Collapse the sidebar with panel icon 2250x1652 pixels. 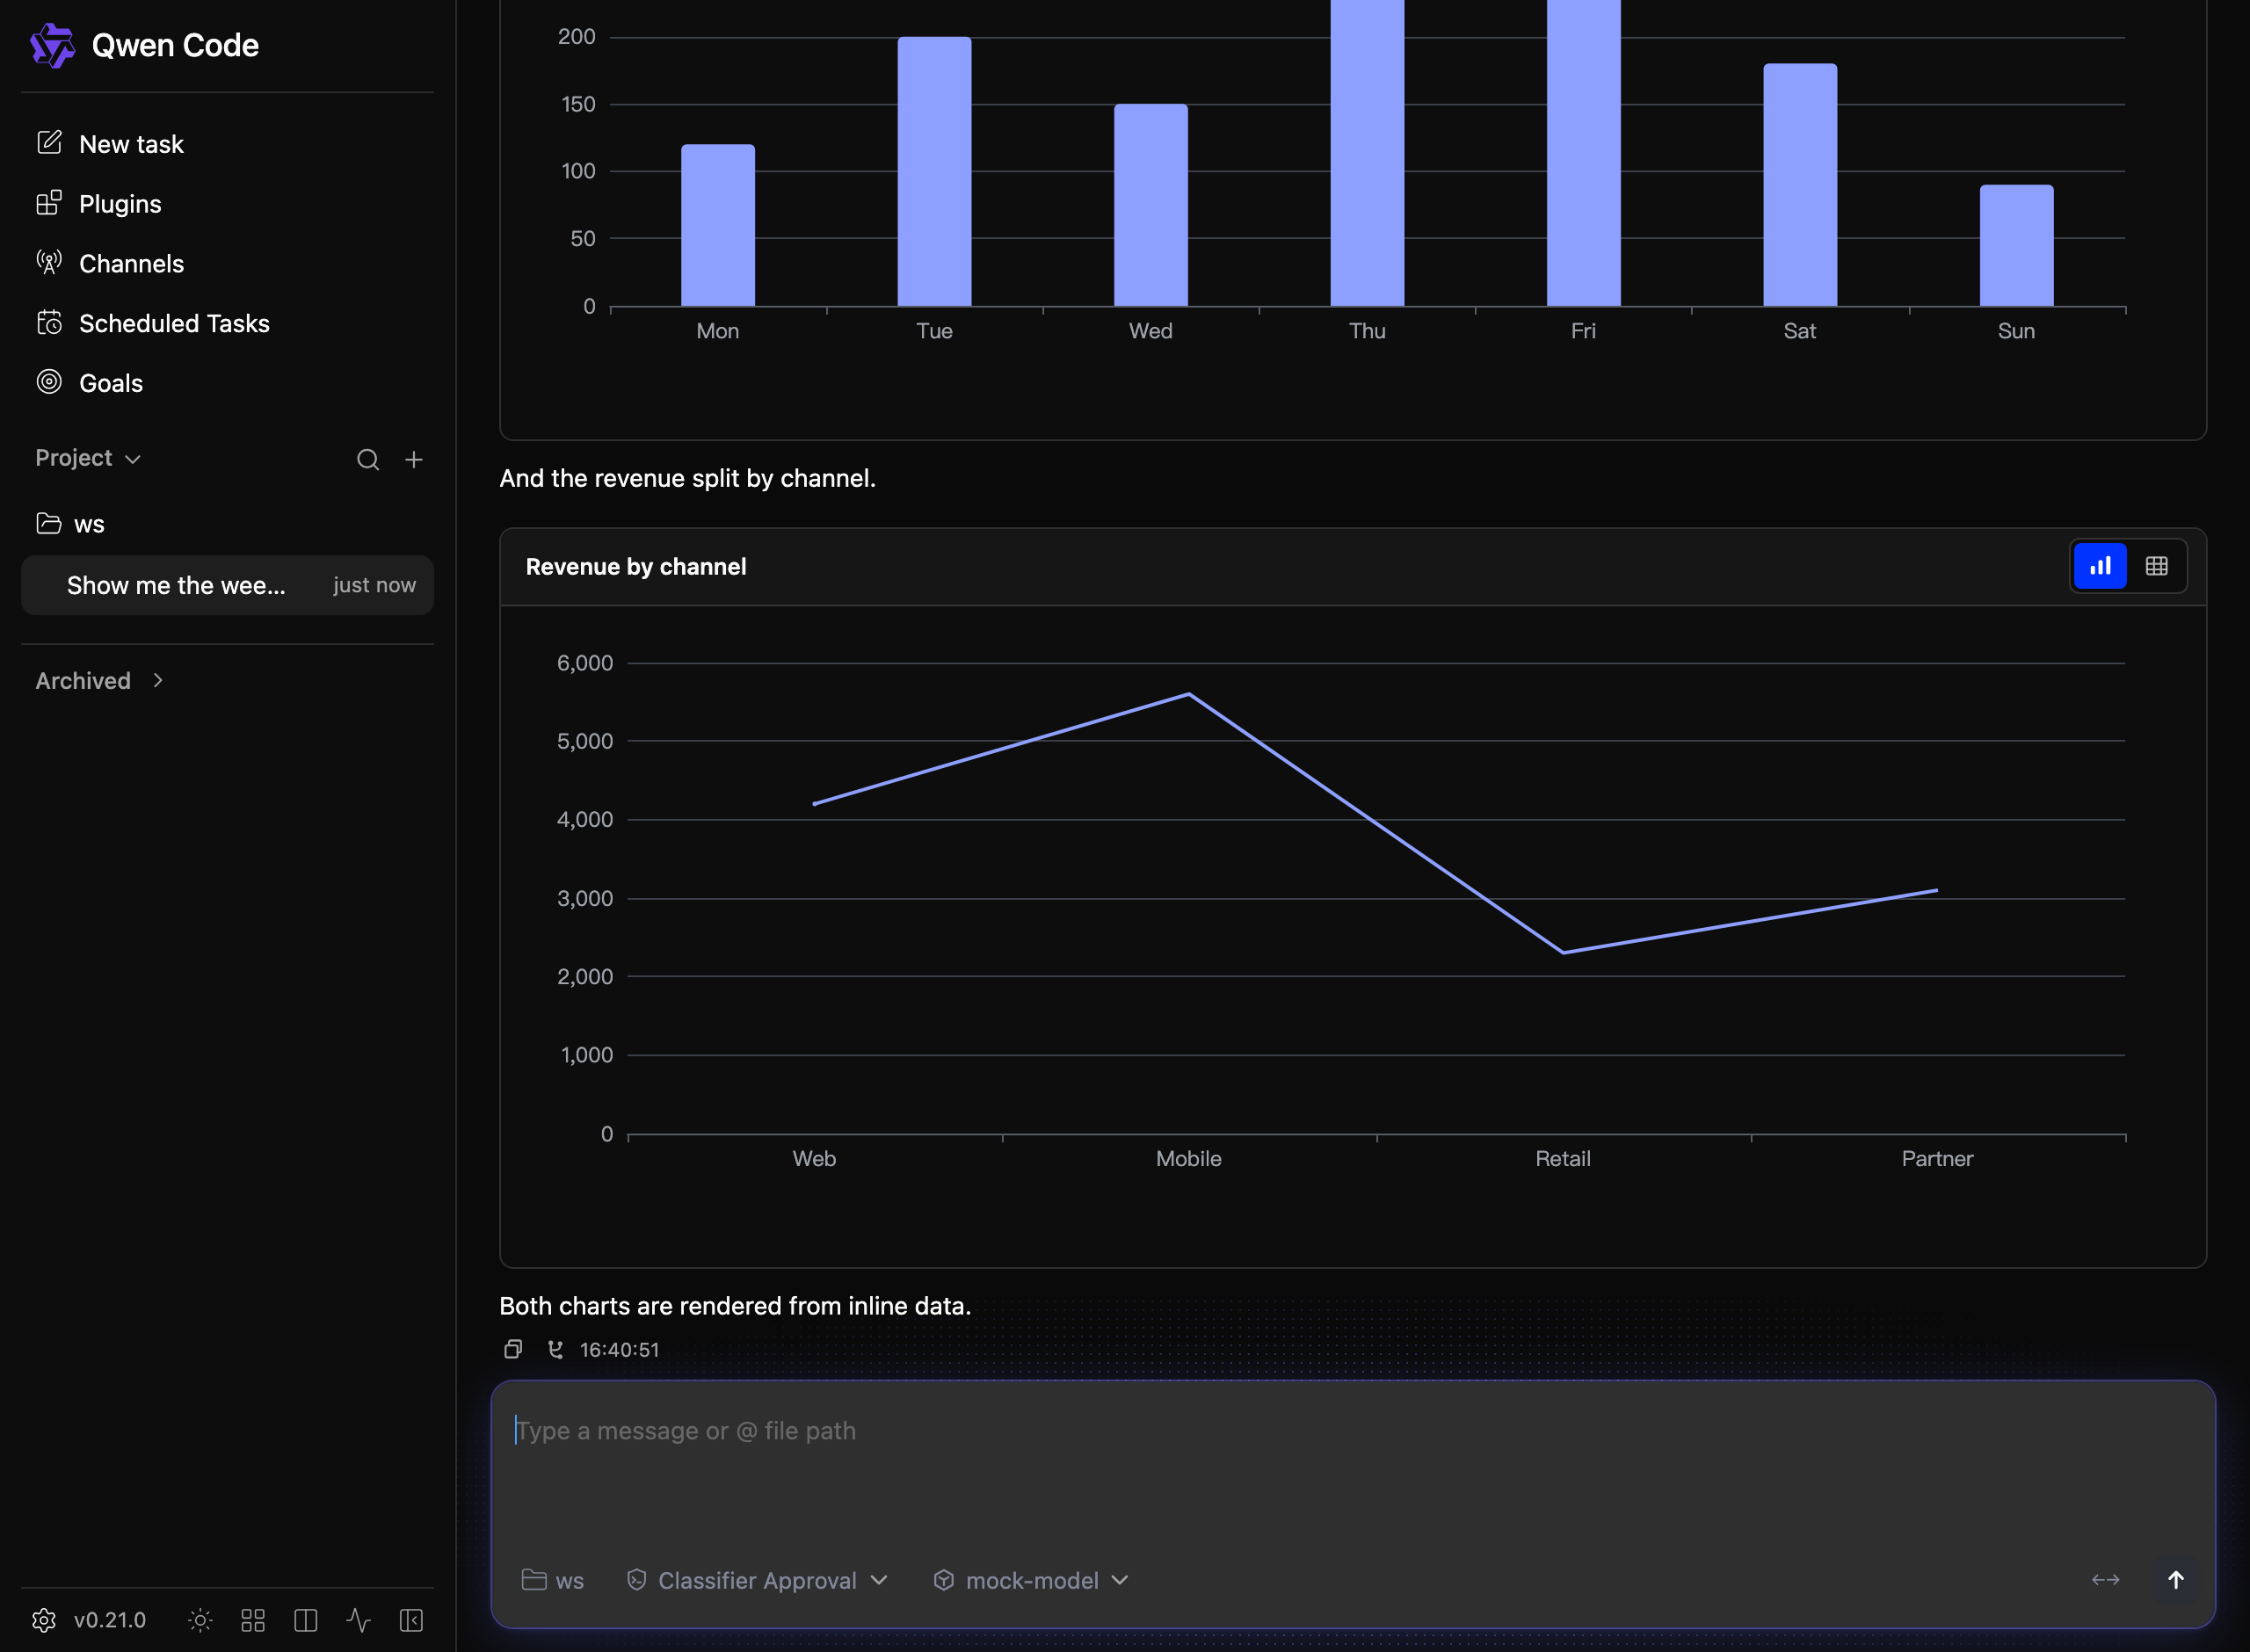click(411, 1620)
